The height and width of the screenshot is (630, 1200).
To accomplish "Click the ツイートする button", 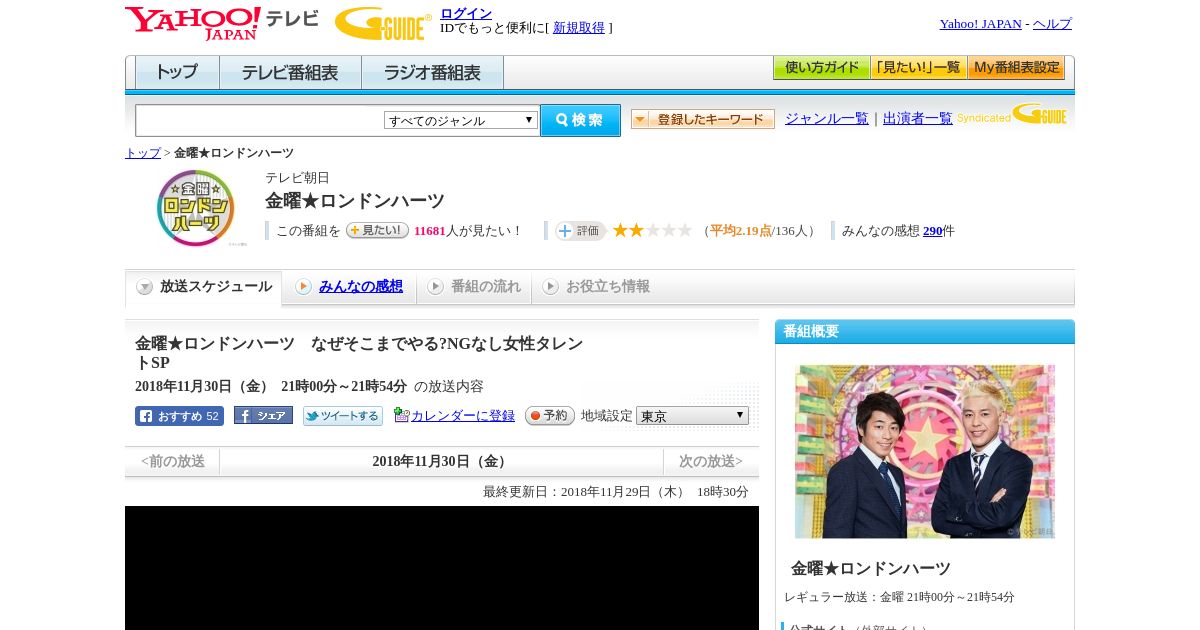I will [x=343, y=416].
